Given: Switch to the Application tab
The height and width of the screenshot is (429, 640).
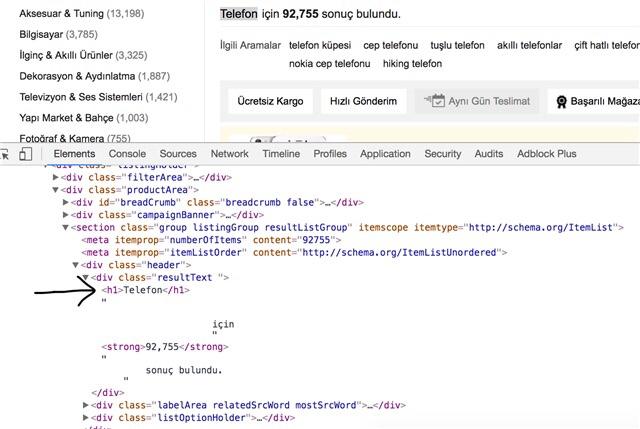Looking at the screenshot, I should tap(385, 154).
